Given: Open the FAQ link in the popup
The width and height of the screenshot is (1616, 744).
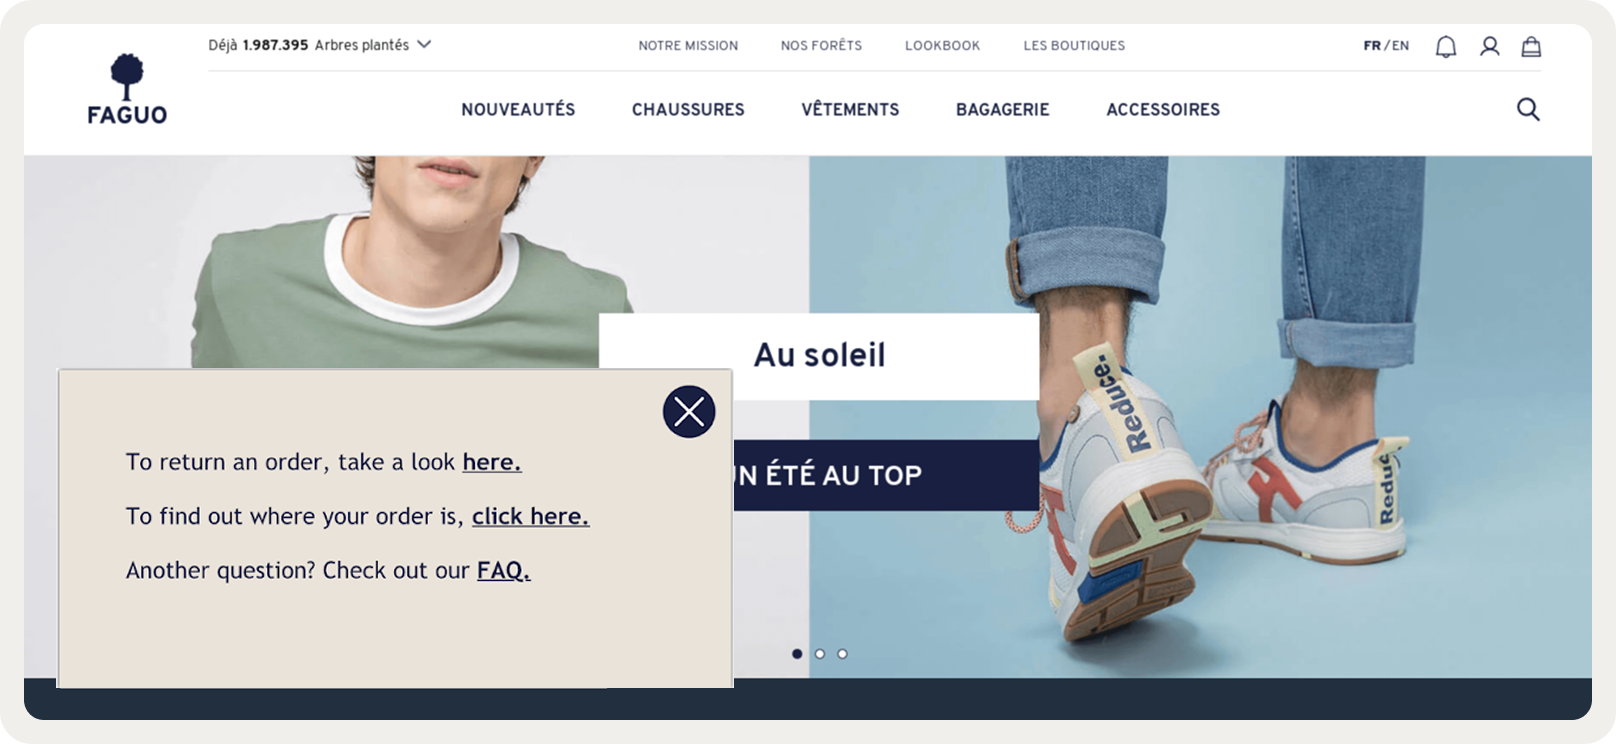Looking at the screenshot, I should click(503, 570).
